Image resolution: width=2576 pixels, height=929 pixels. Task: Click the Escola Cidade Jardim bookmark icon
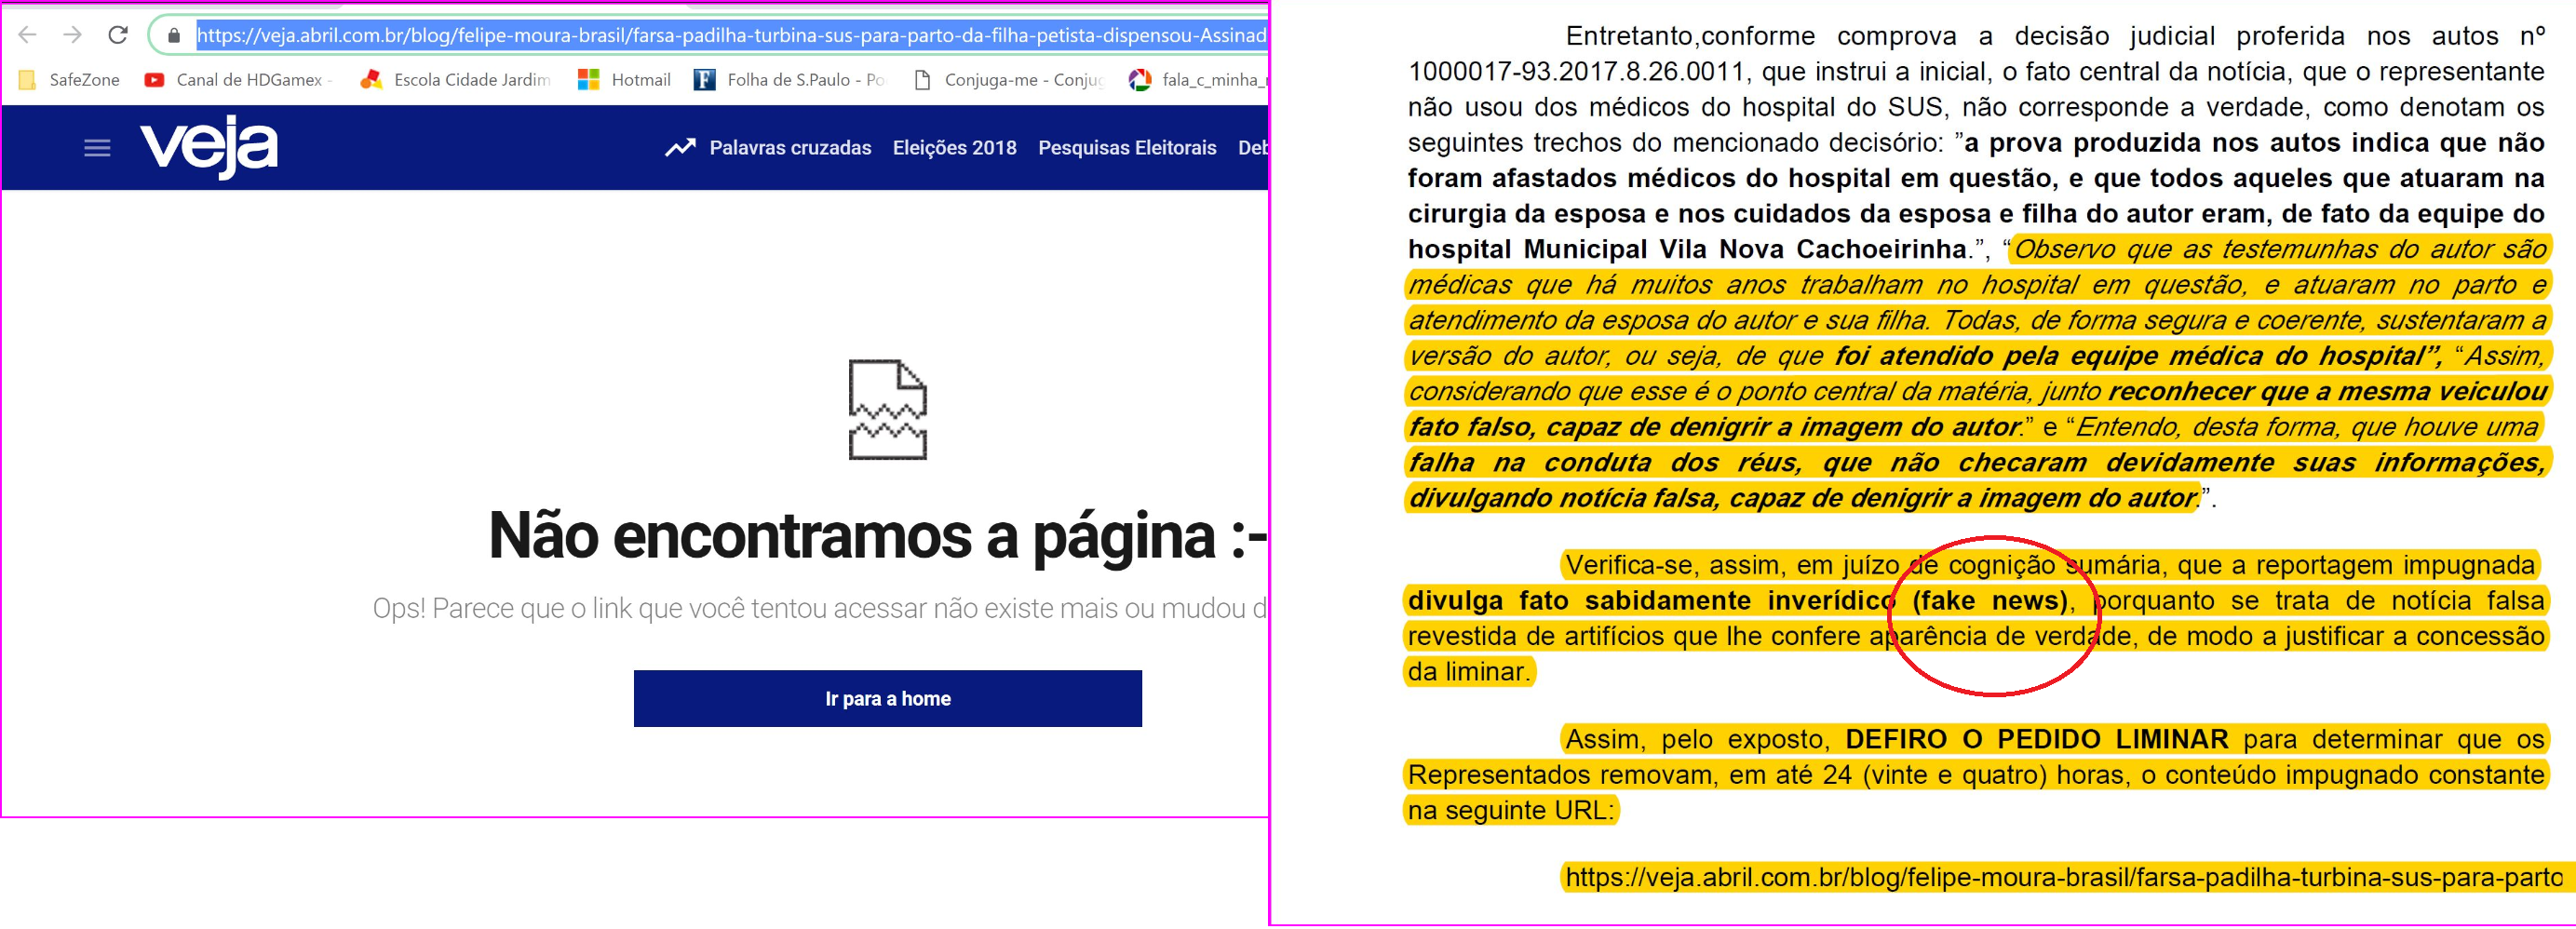tap(372, 80)
